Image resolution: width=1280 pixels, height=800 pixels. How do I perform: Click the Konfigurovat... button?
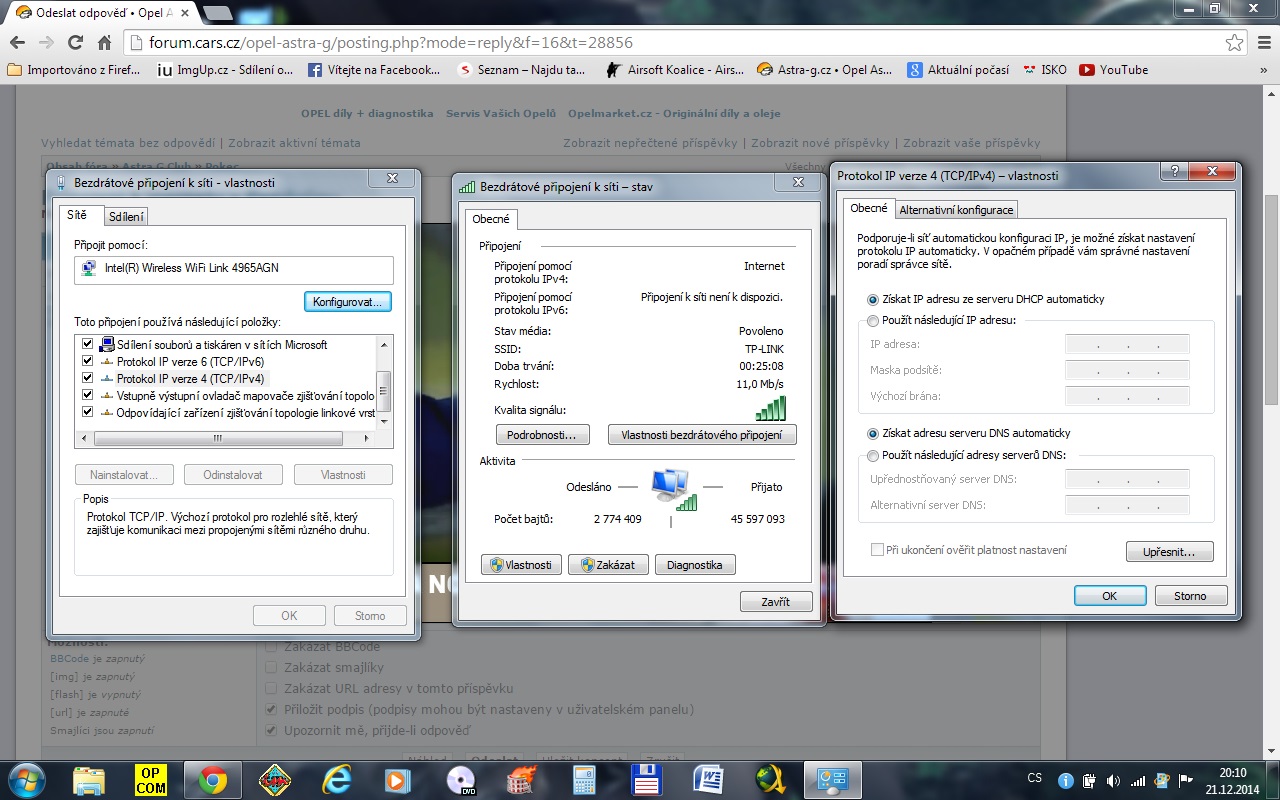pyautogui.click(x=348, y=301)
